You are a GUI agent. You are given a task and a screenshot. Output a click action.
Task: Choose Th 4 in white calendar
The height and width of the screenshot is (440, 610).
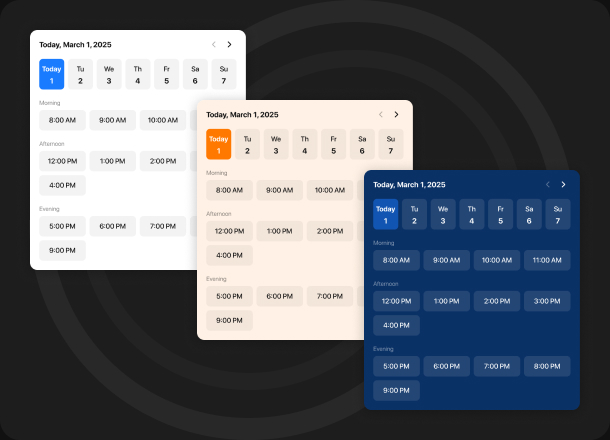pos(138,74)
